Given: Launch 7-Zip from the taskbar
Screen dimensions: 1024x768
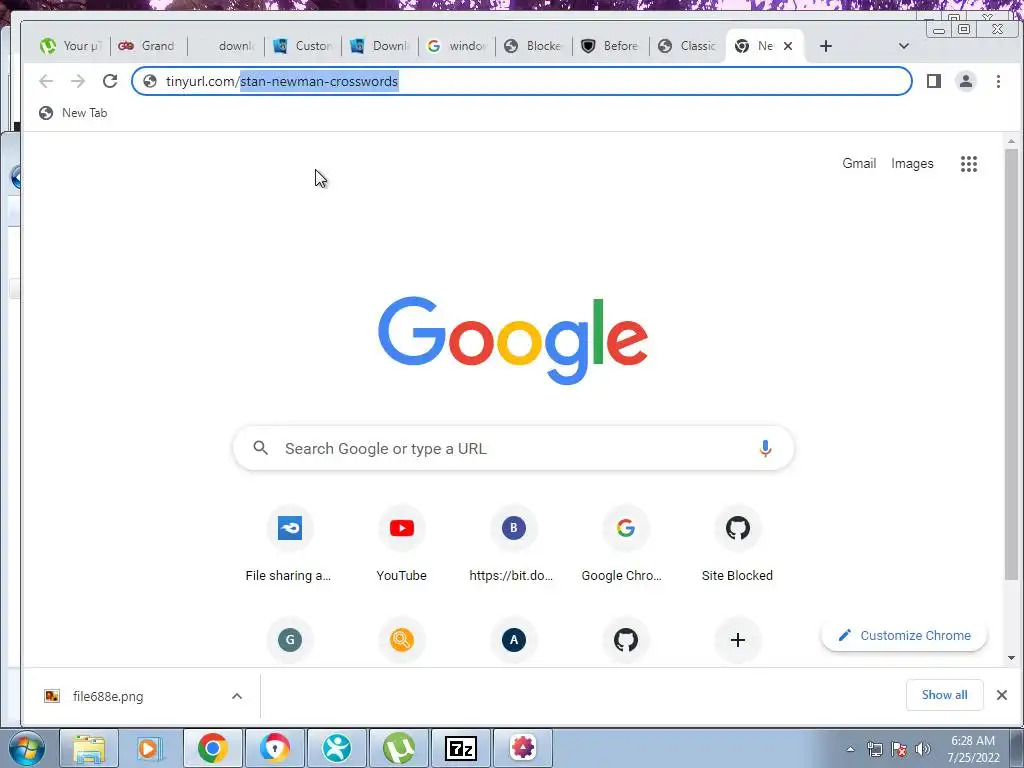Looking at the screenshot, I should pyautogui.click(x=460, y=748).
